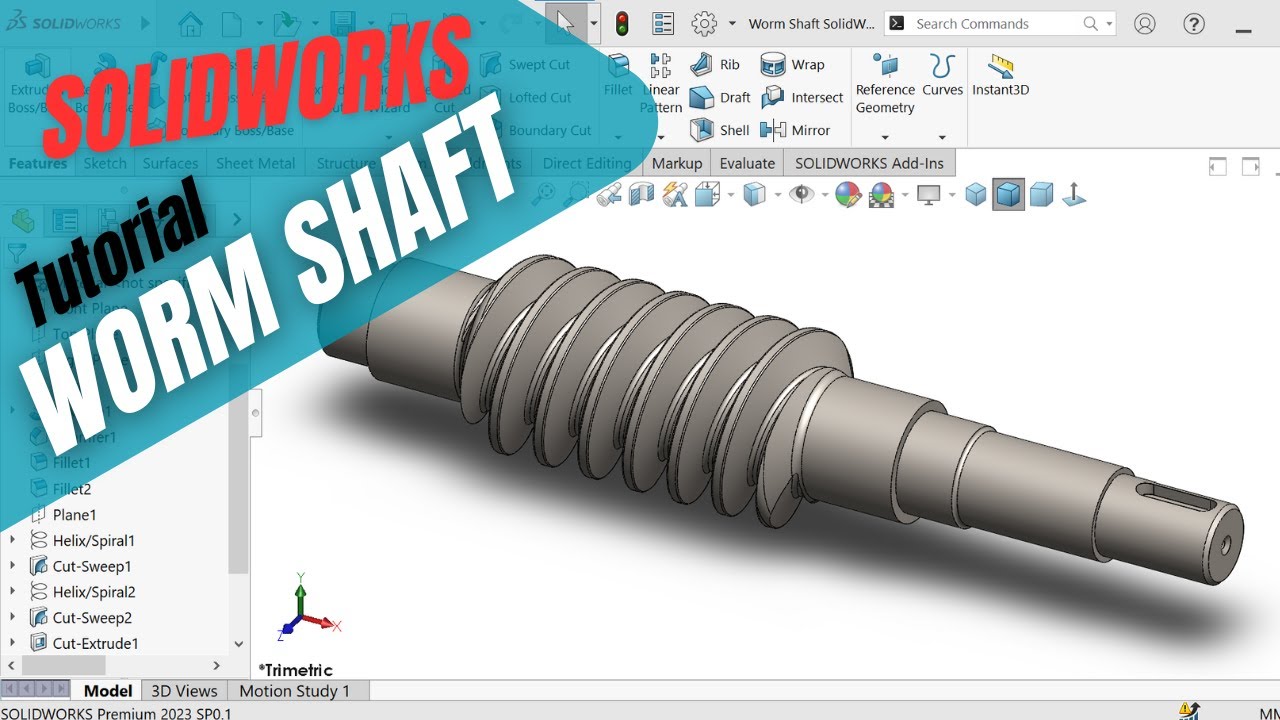Switch to the SOLIDWORKS Add-Ins tab

tap(869, 163)
